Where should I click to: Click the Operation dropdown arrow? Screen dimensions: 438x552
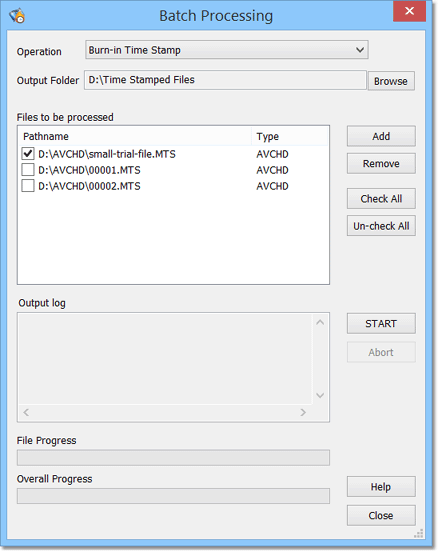pos(359,50)
